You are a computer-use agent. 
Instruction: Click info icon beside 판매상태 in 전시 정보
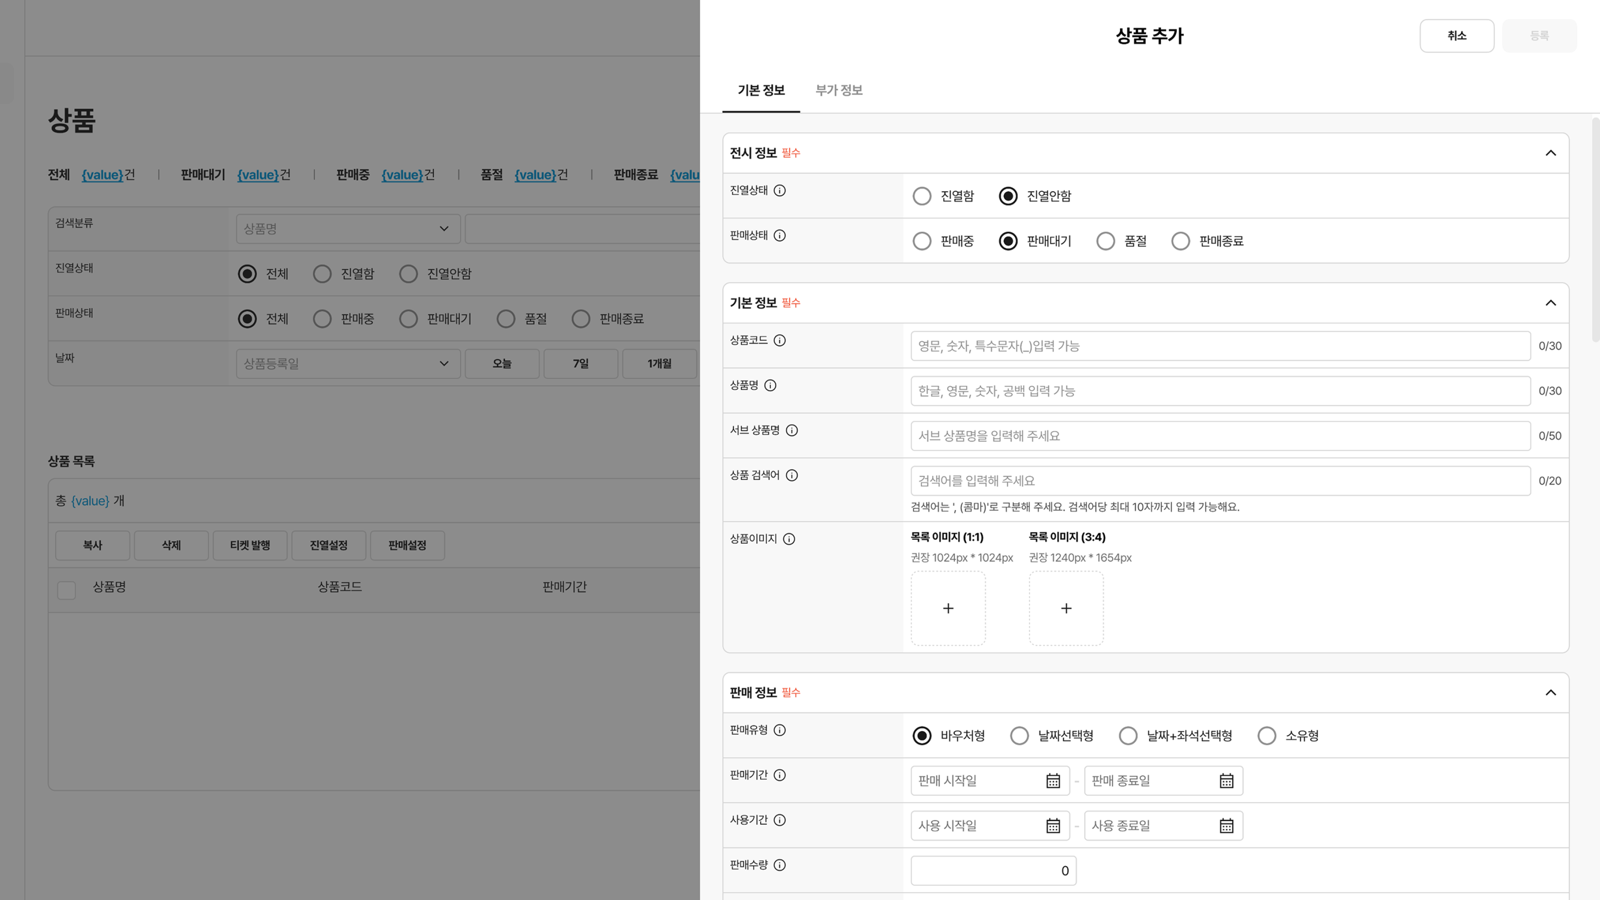pos(780,236)
